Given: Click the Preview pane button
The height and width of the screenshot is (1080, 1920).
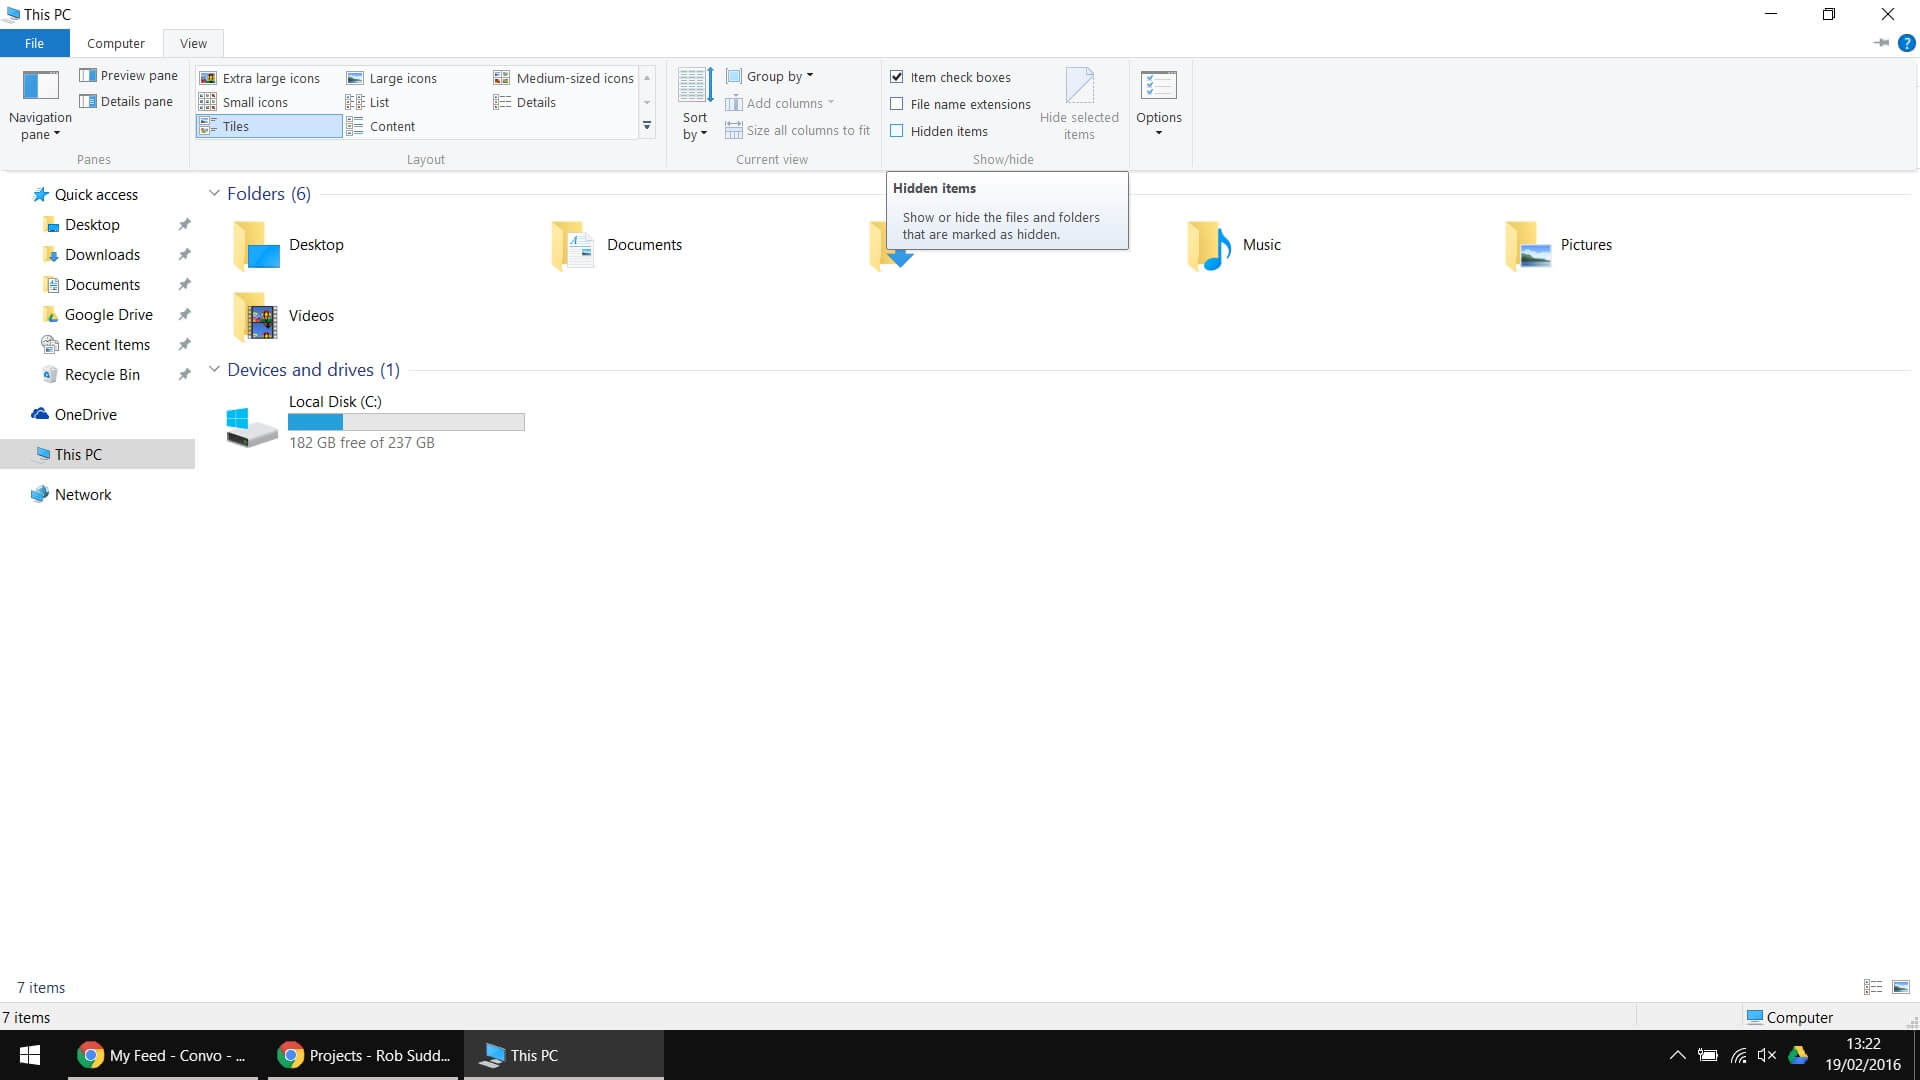Looking at the screenshot, I should pos(128,75).
